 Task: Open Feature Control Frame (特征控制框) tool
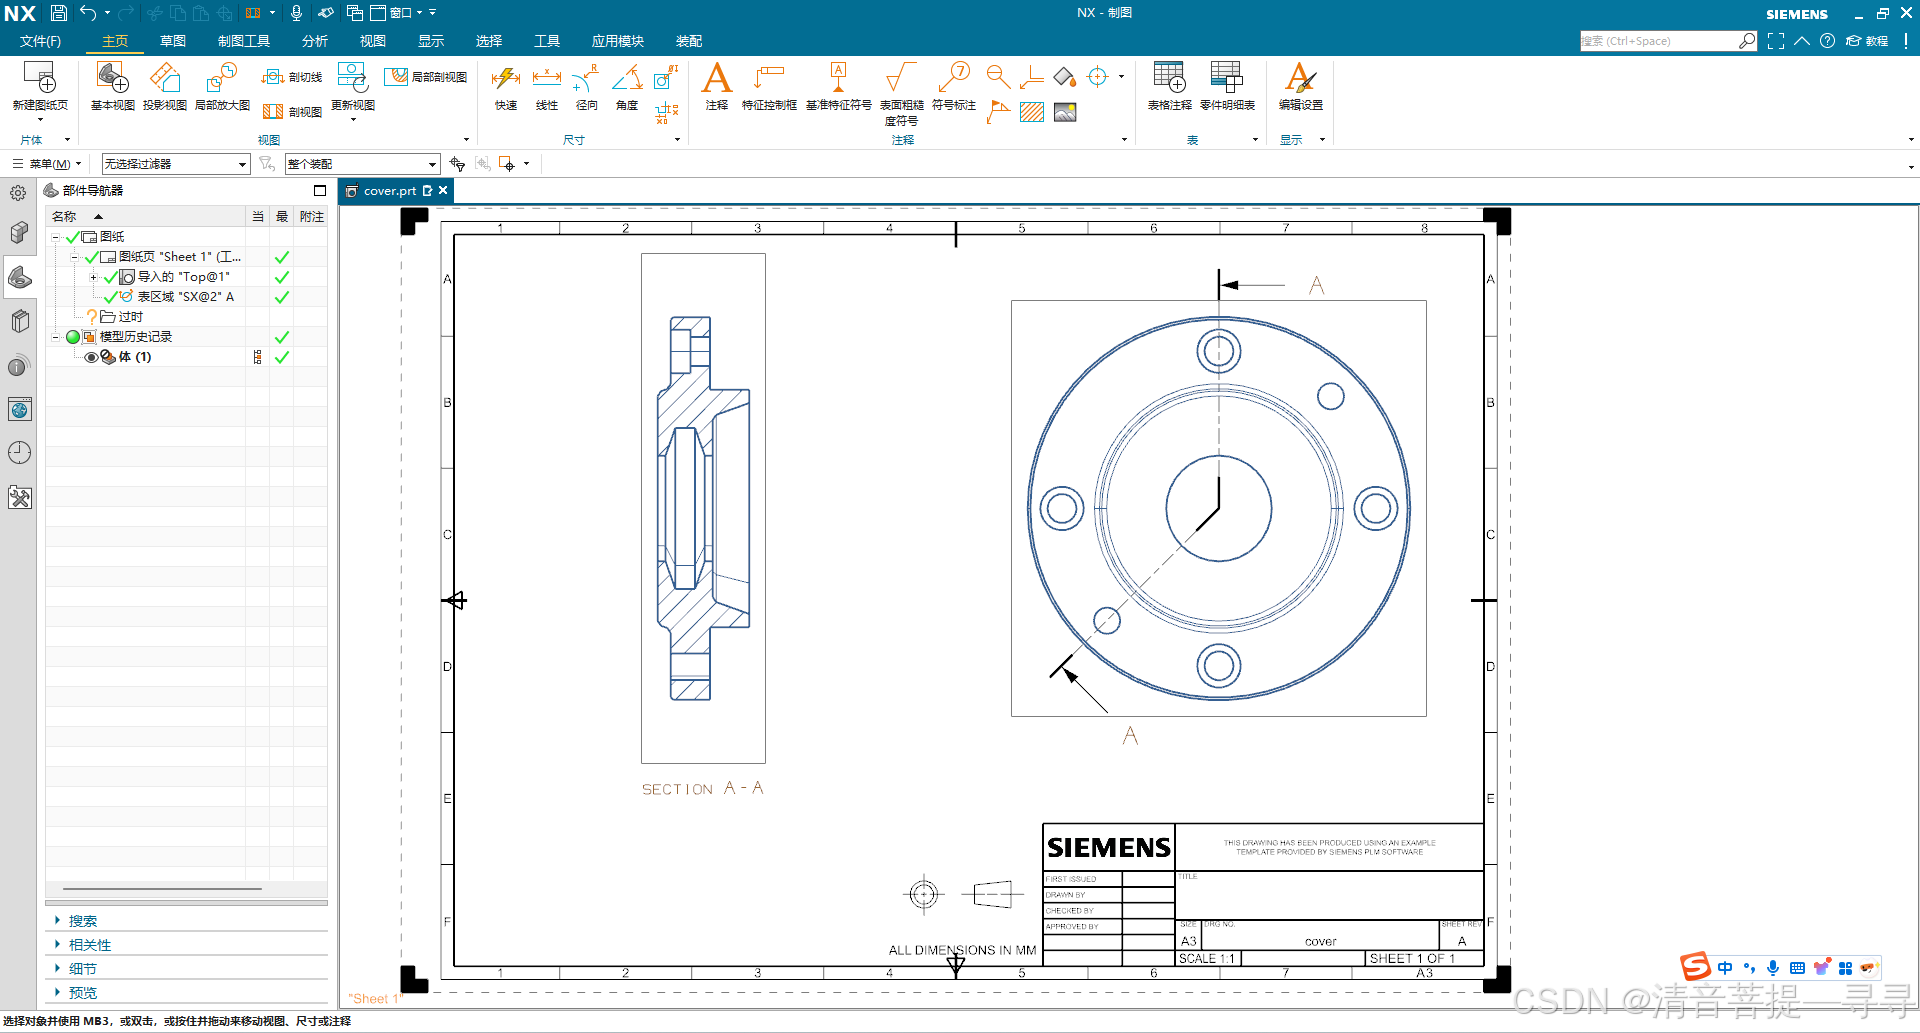coord(769,86)
